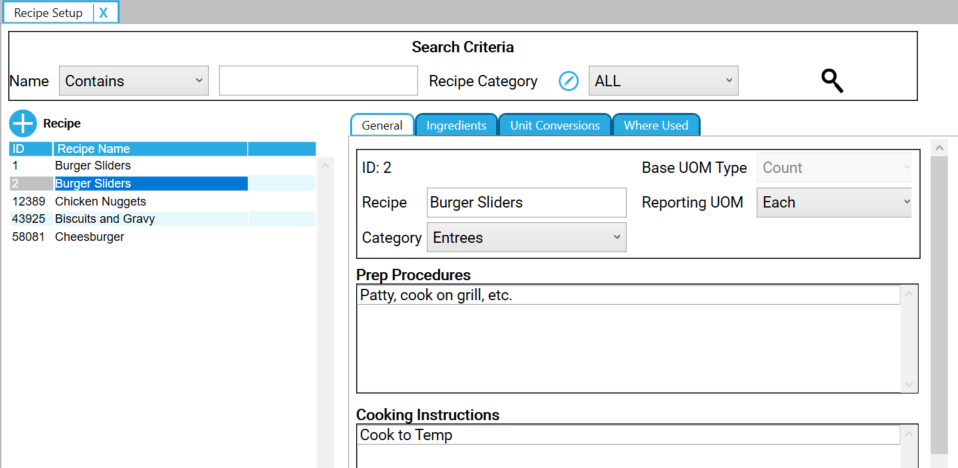The image size is (958, 468).
Task: Expand the Recipe Category ALL dropdown
Action: coord(663,81)
